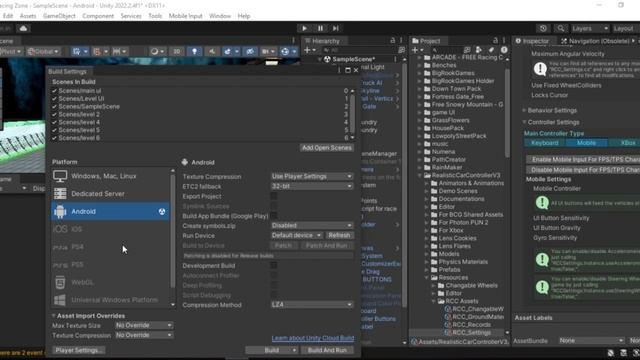Viewport: 640px width, 360px height.
Task: Open the ETC2 fallback dropdown
Action: (x=312, y=186)
